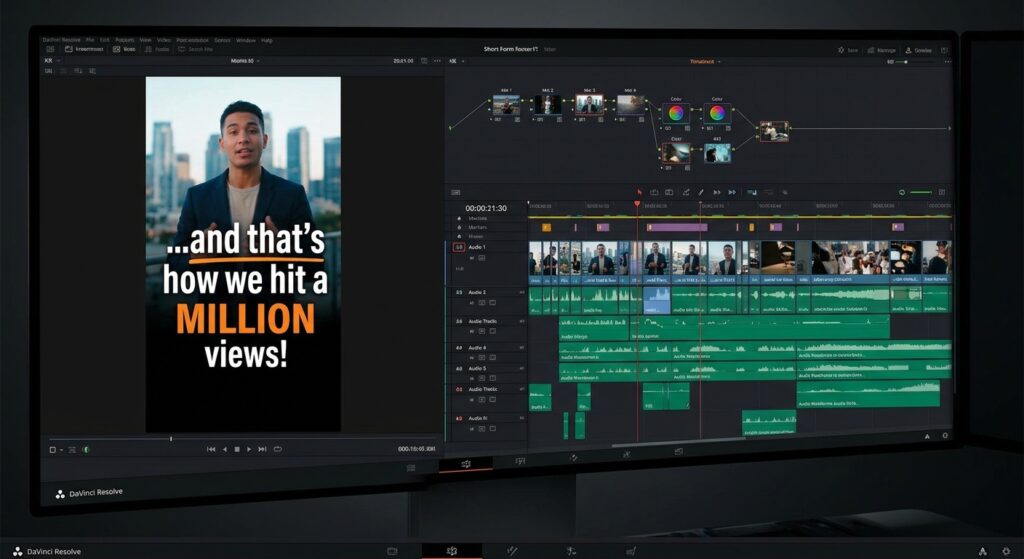Click the viewer scrubber bar under the preview
This screenshot has width=1024, height=559.
coord(242,439)
